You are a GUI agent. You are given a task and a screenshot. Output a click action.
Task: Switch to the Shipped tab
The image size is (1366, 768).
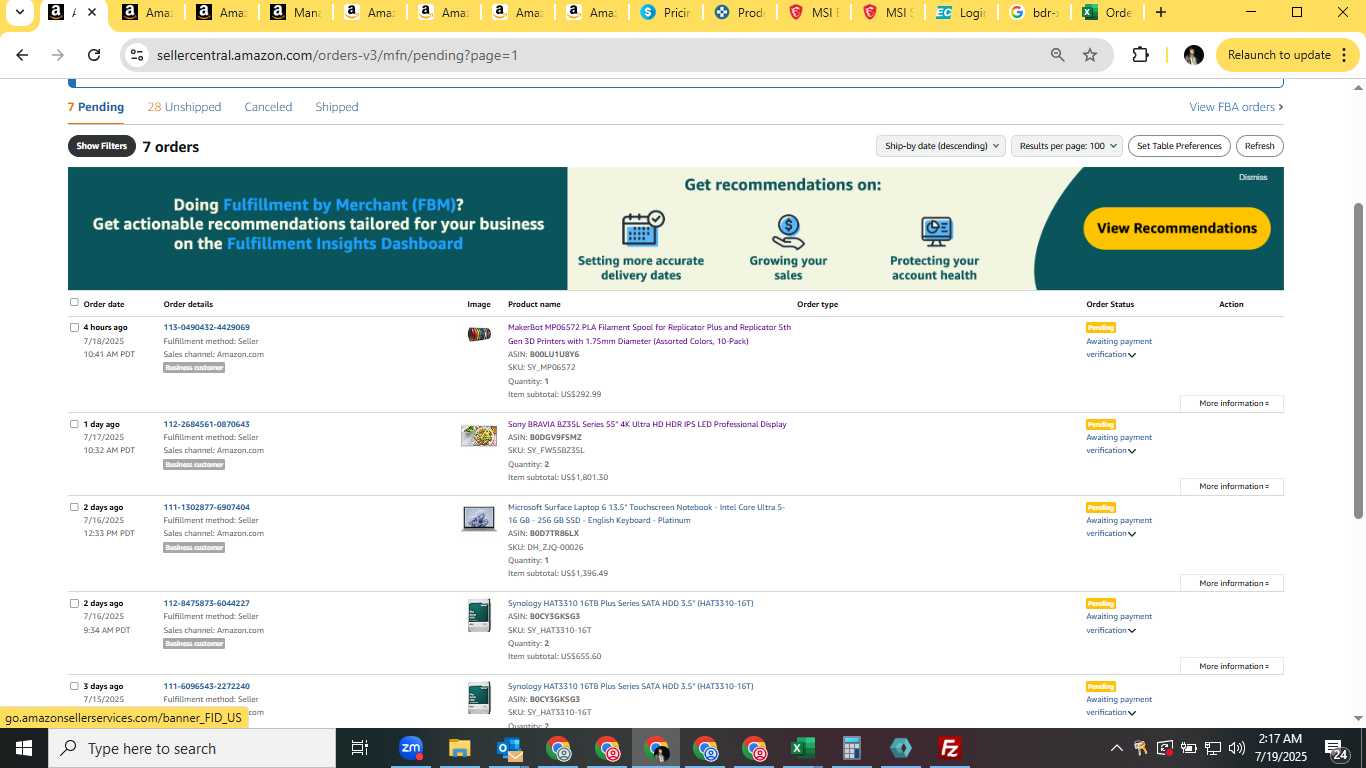336,107
